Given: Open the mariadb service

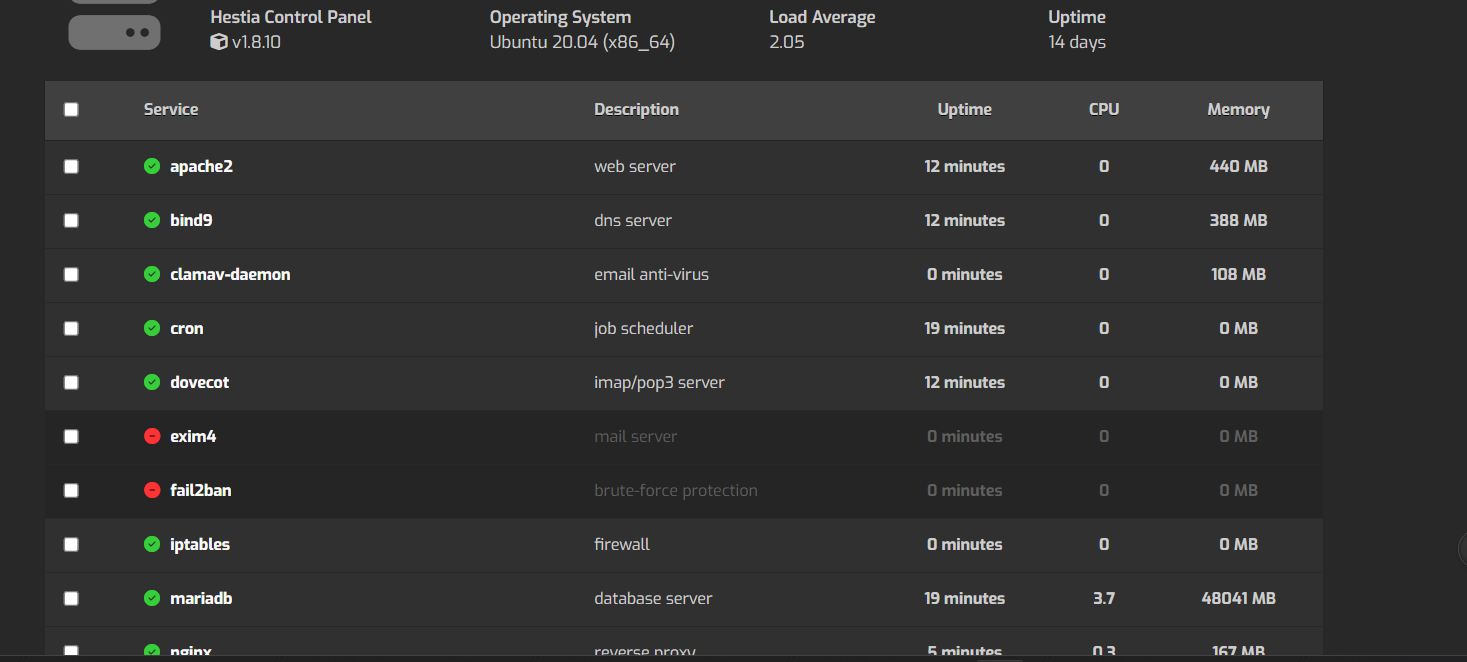Looking at the screenshot, I should tap(201, 598).
